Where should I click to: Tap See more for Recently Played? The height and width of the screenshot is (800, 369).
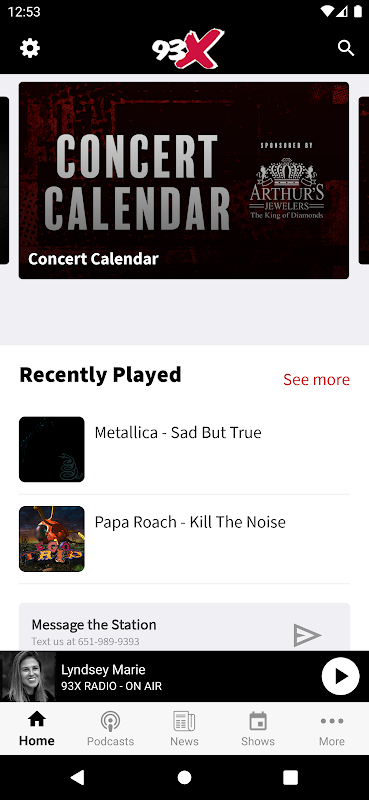click(x=316, y=380)
